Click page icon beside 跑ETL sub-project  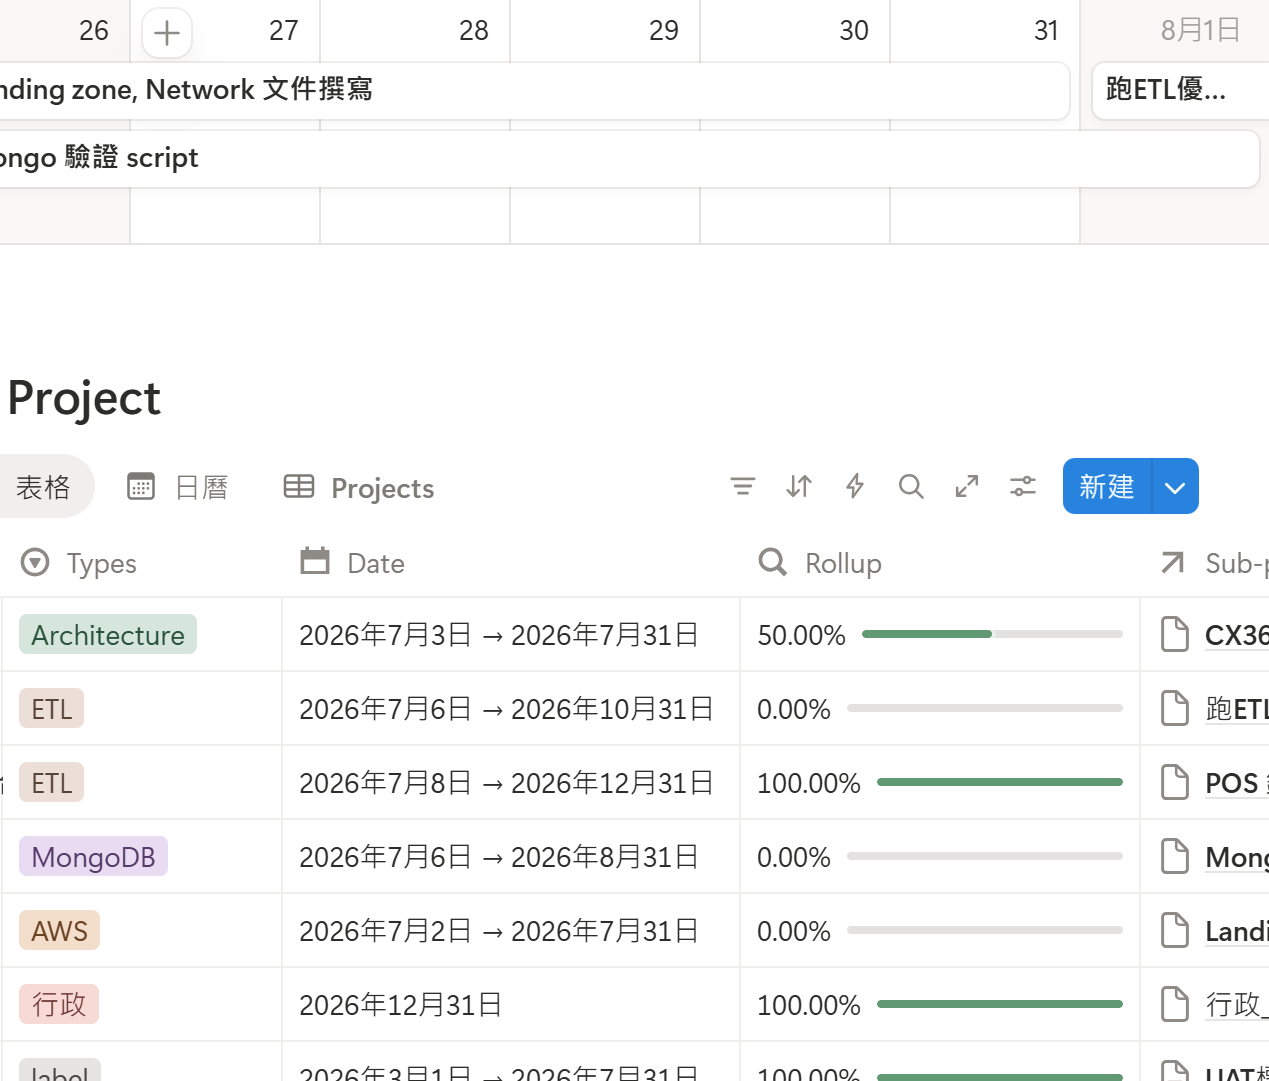1175,708
